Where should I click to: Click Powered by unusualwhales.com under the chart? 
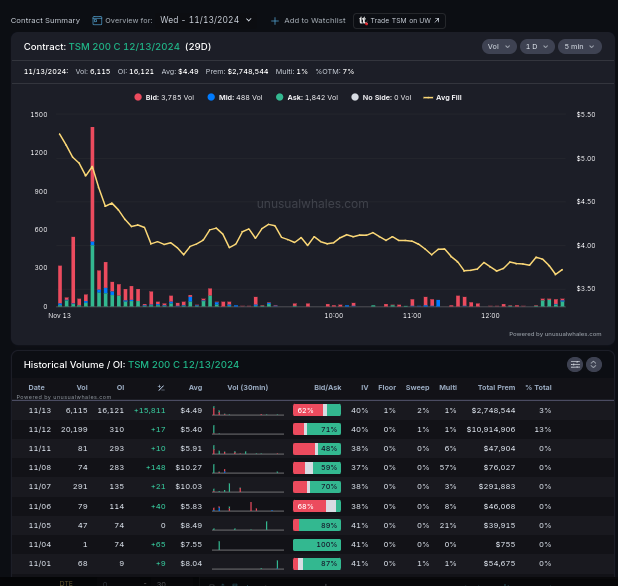coord(555,334)
